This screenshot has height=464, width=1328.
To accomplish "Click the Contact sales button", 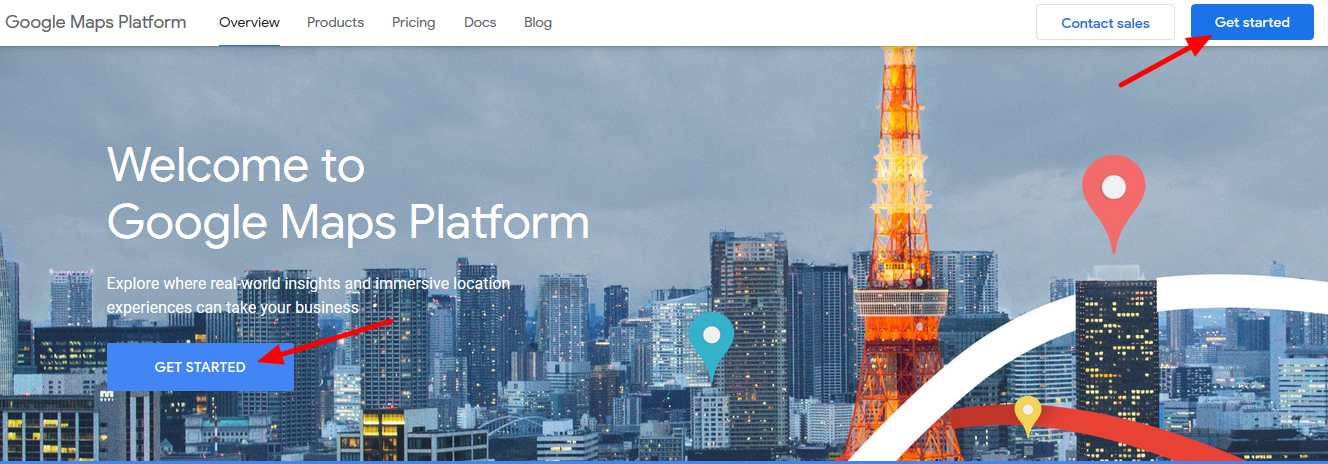I will 1105,23.
